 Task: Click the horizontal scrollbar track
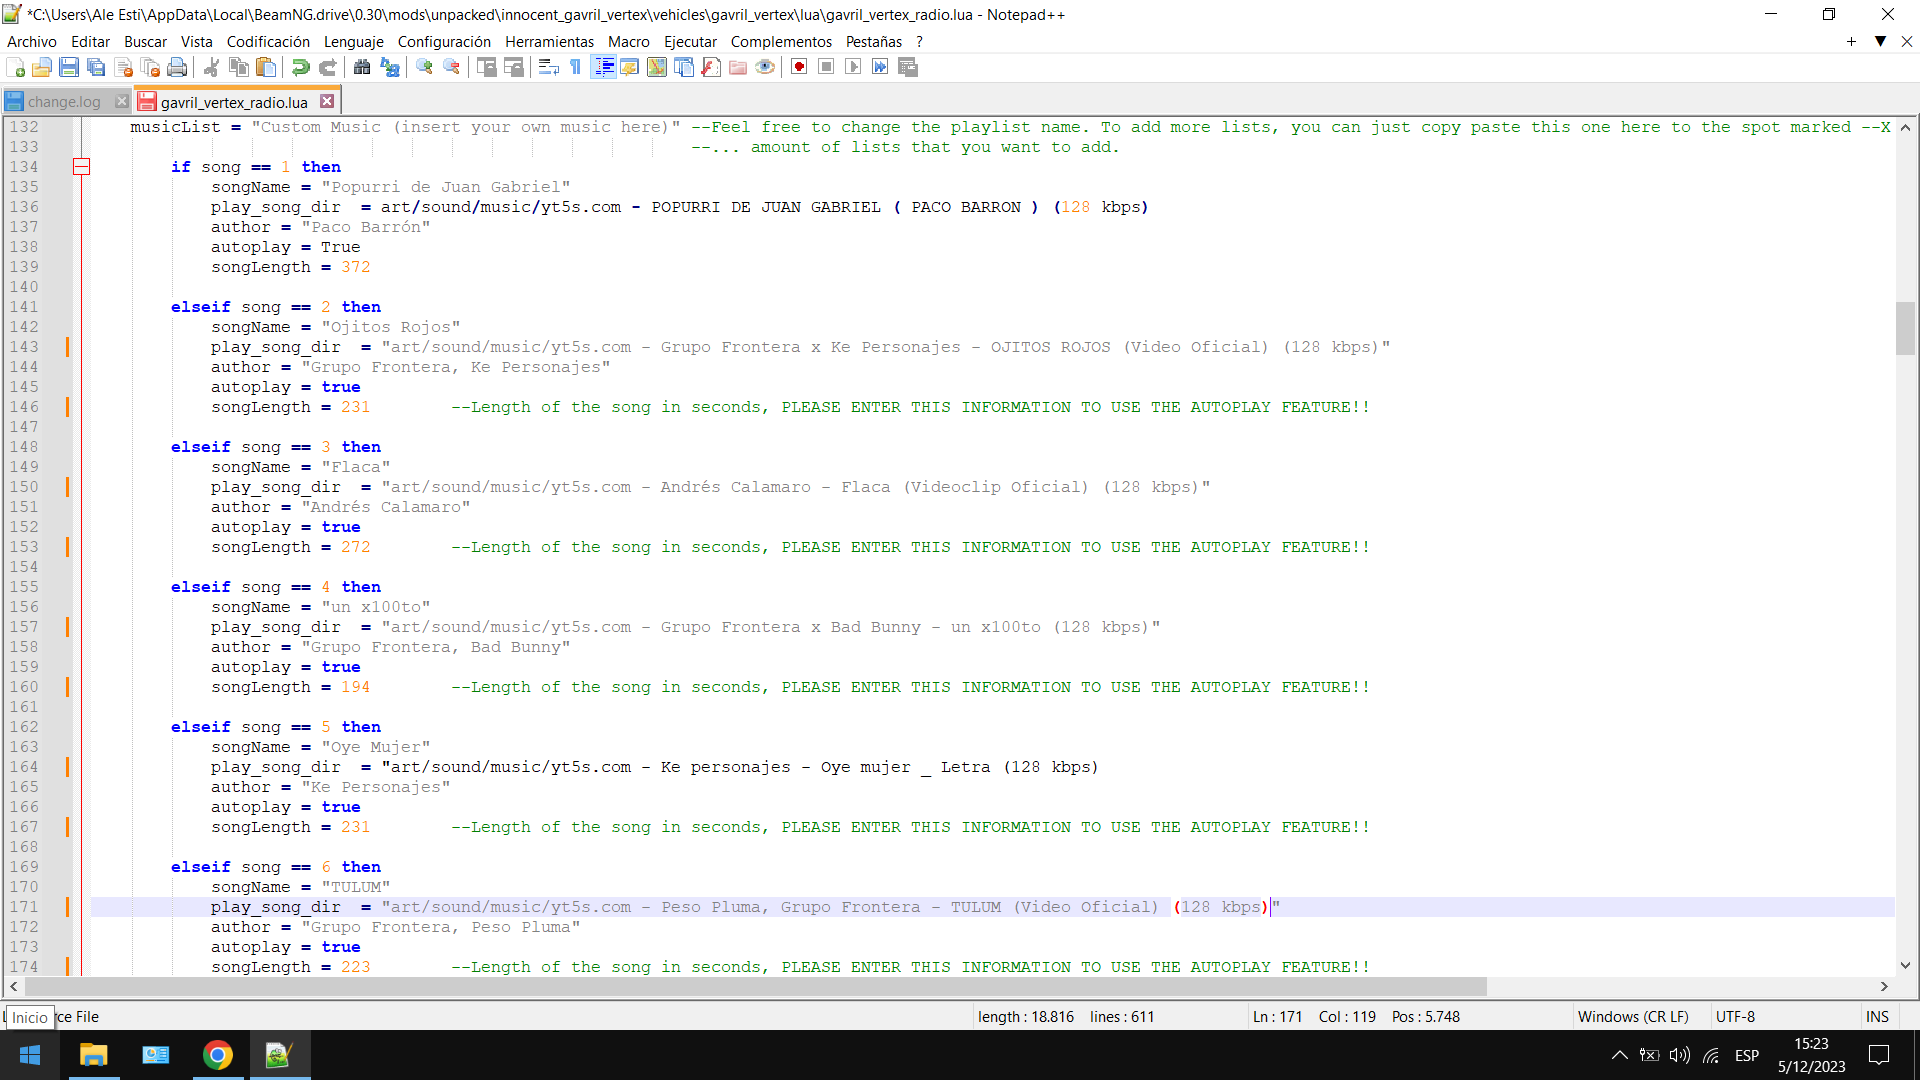(1680, 986)
